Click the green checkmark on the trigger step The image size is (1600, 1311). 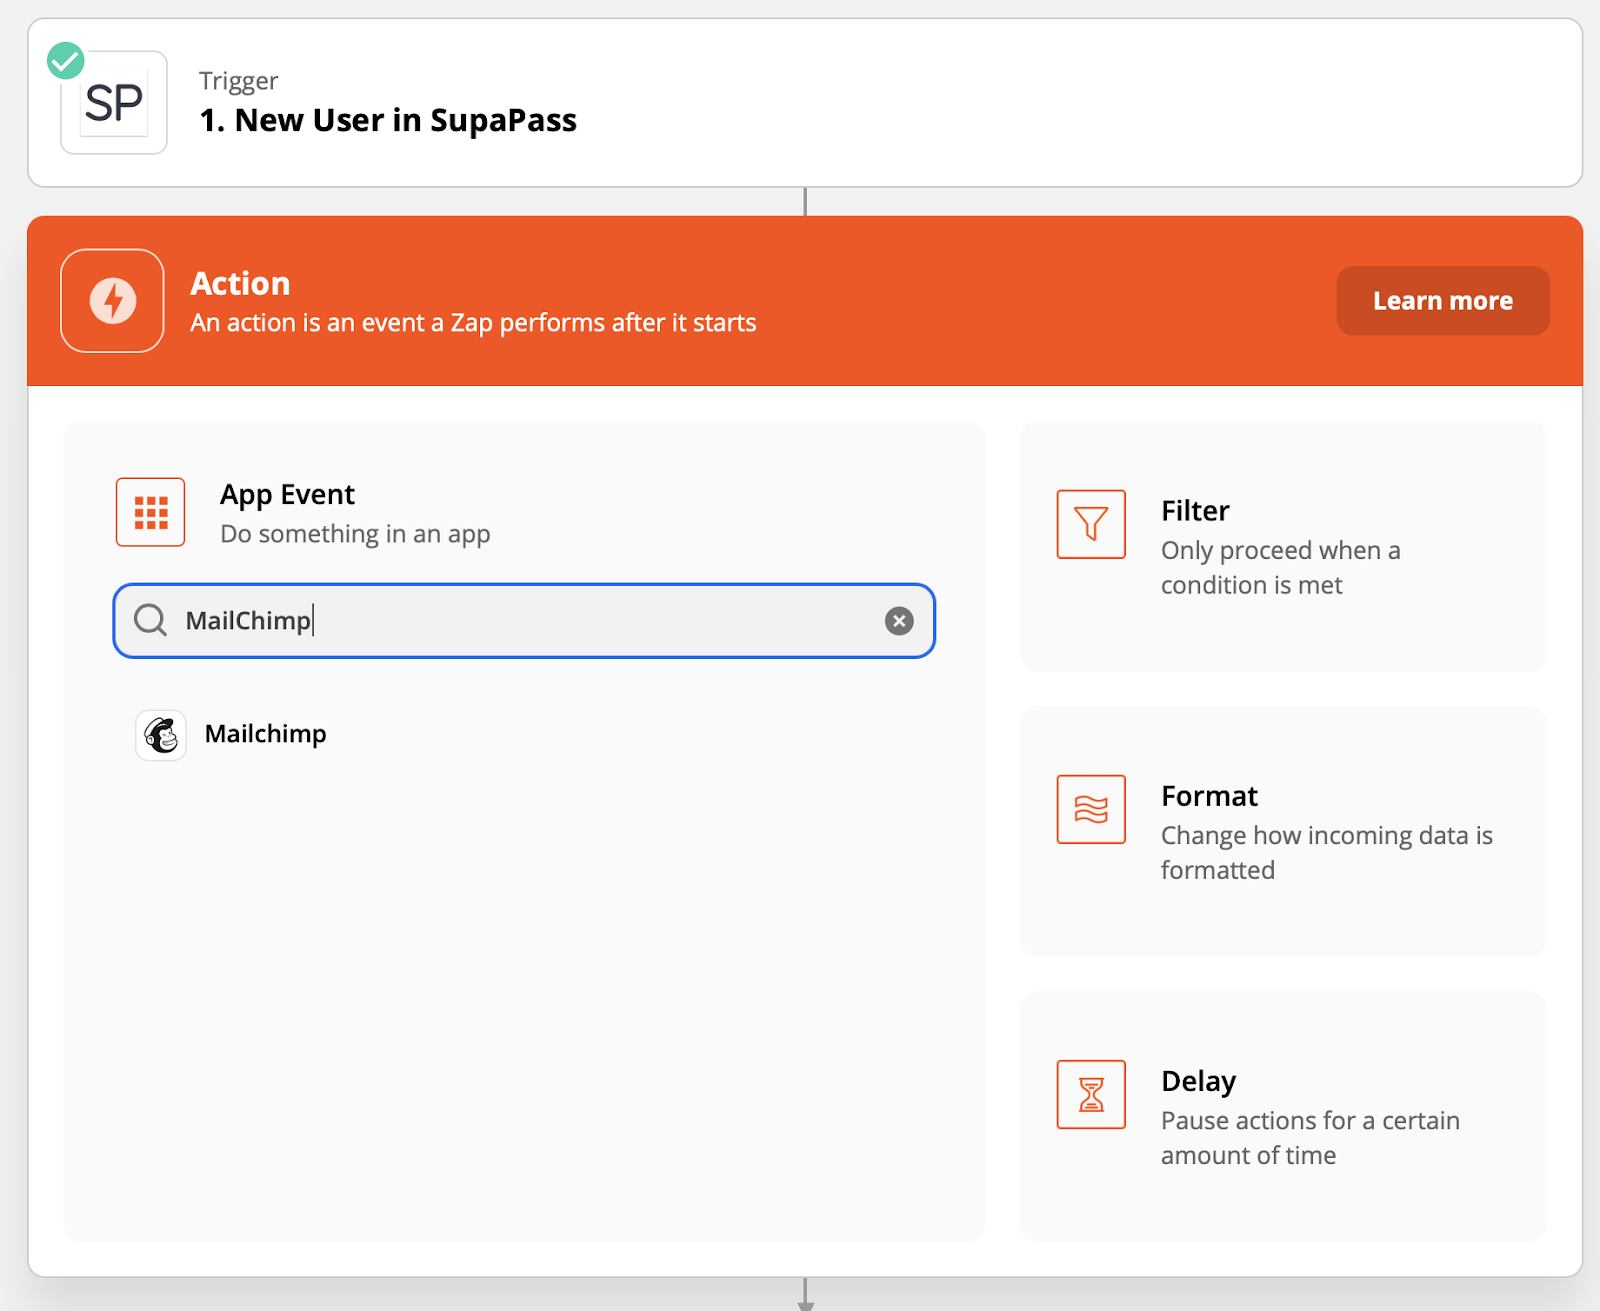click(x=66, y=60)
